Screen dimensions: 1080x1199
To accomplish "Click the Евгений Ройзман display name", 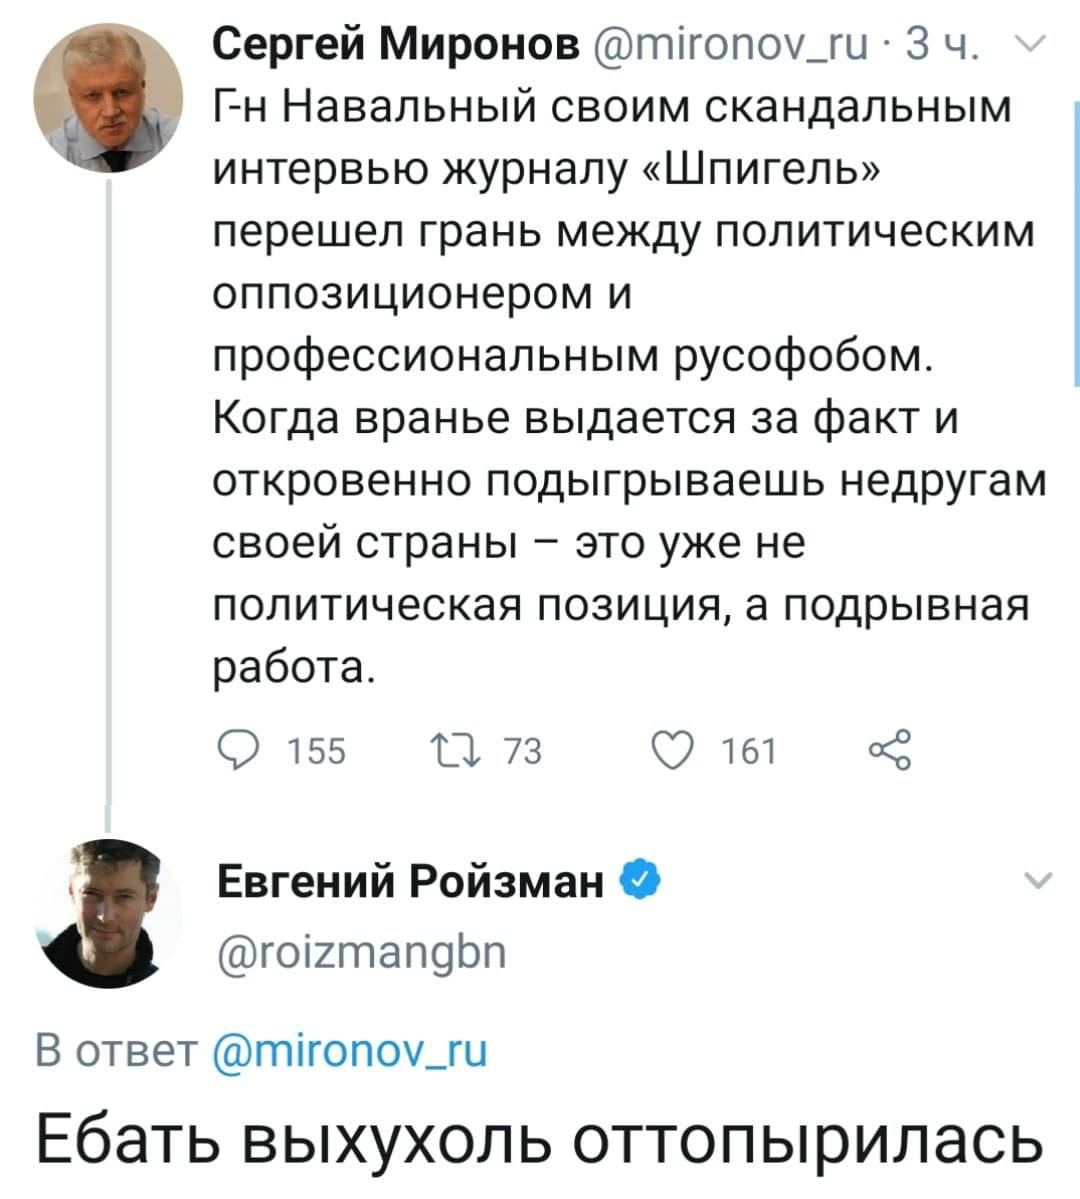I will click(x=411, y=883).
